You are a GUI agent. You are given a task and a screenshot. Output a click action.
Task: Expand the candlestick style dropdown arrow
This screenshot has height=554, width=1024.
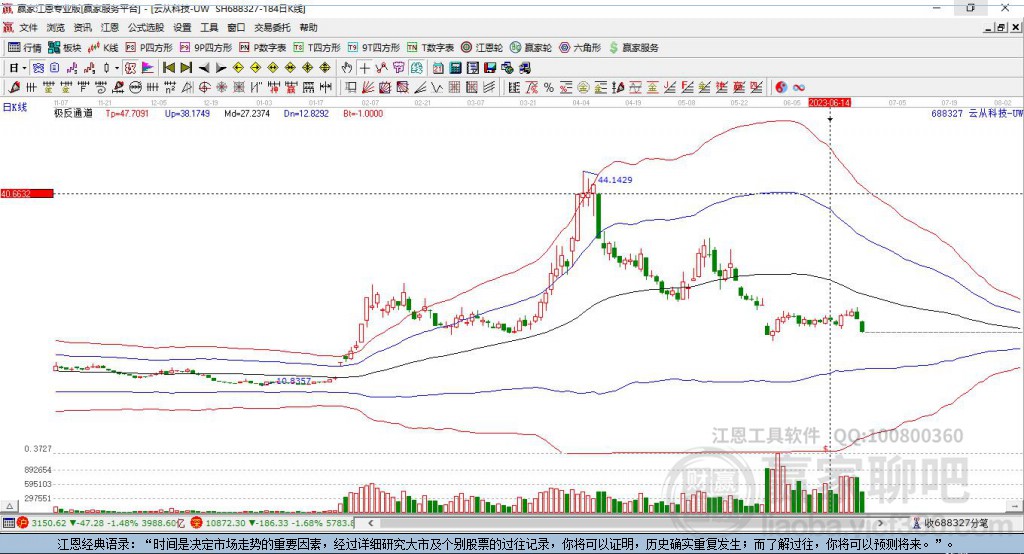117,68
